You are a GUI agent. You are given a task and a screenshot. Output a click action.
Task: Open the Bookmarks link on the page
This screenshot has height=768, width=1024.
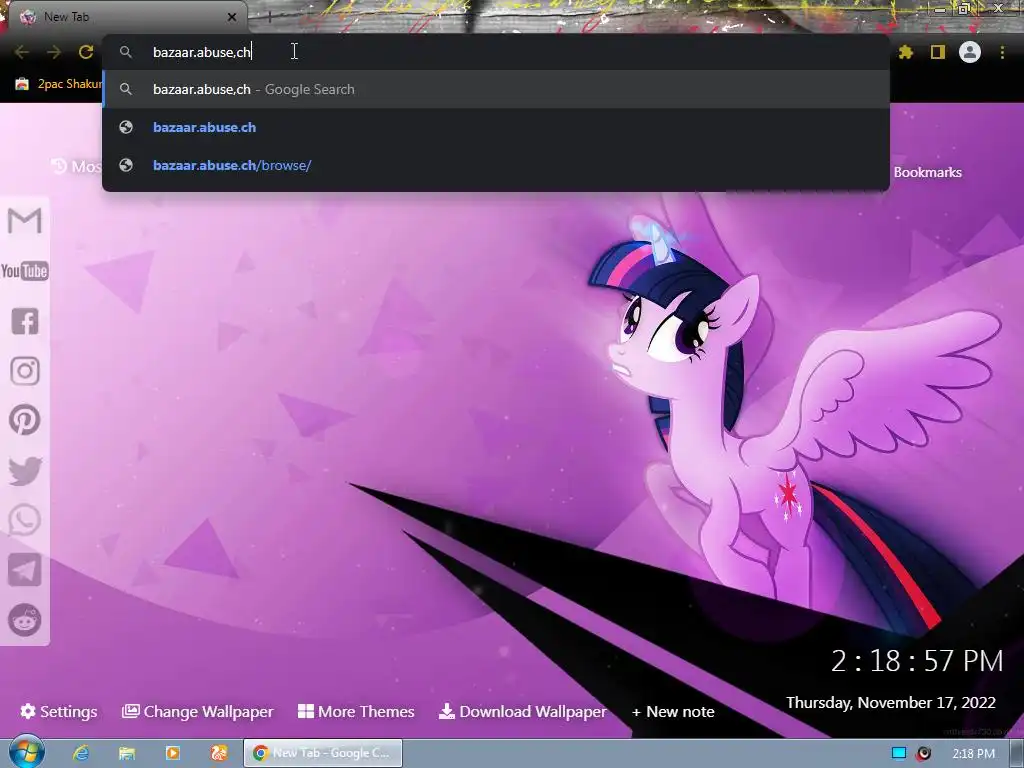point(927,172)
